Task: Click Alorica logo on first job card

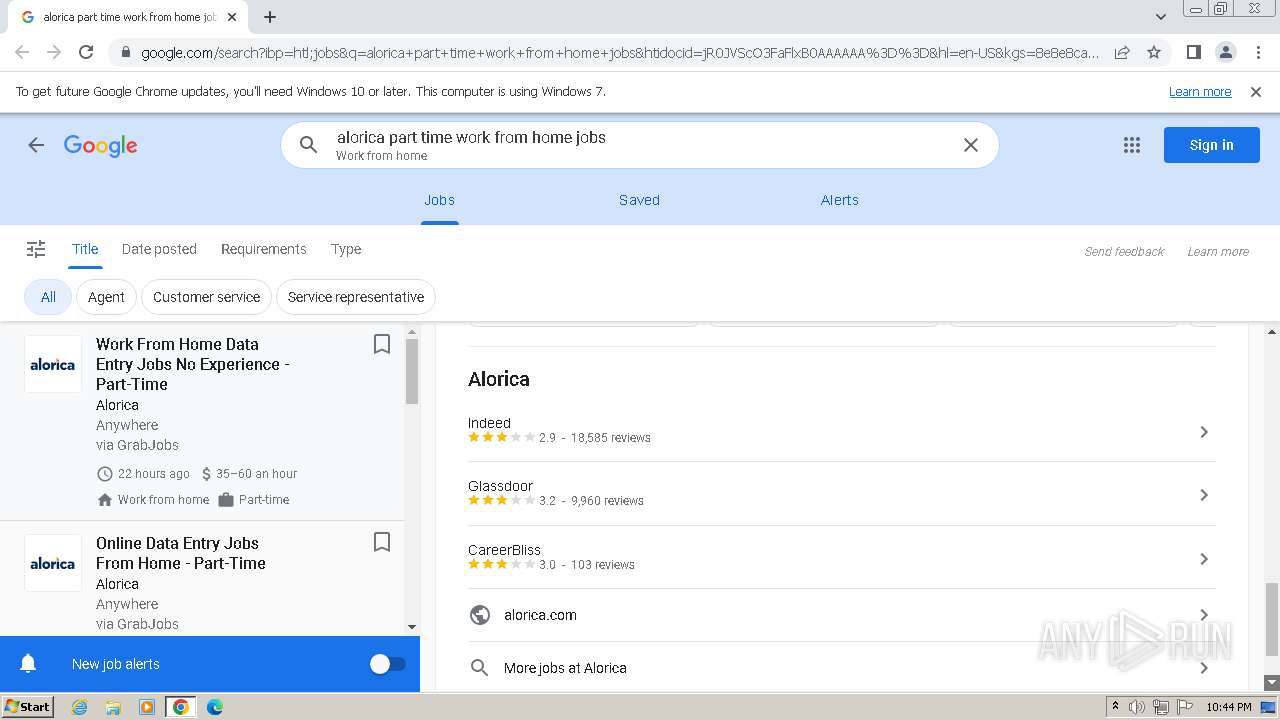Action: coord(53,364)
